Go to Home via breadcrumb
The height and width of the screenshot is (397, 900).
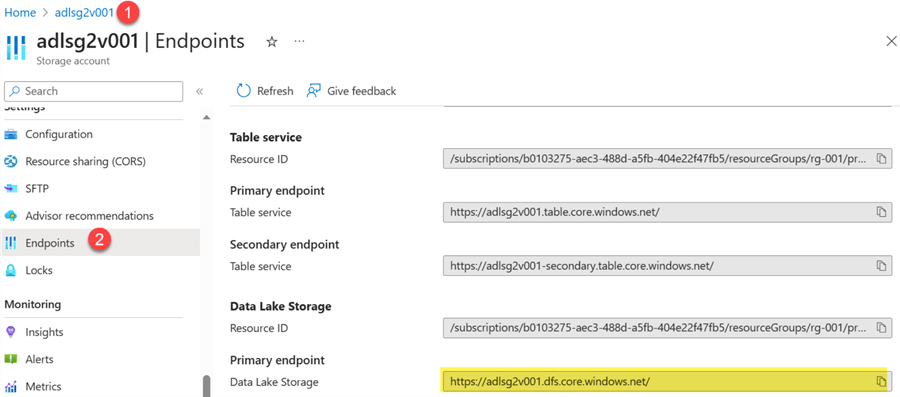tap(20, 13)
